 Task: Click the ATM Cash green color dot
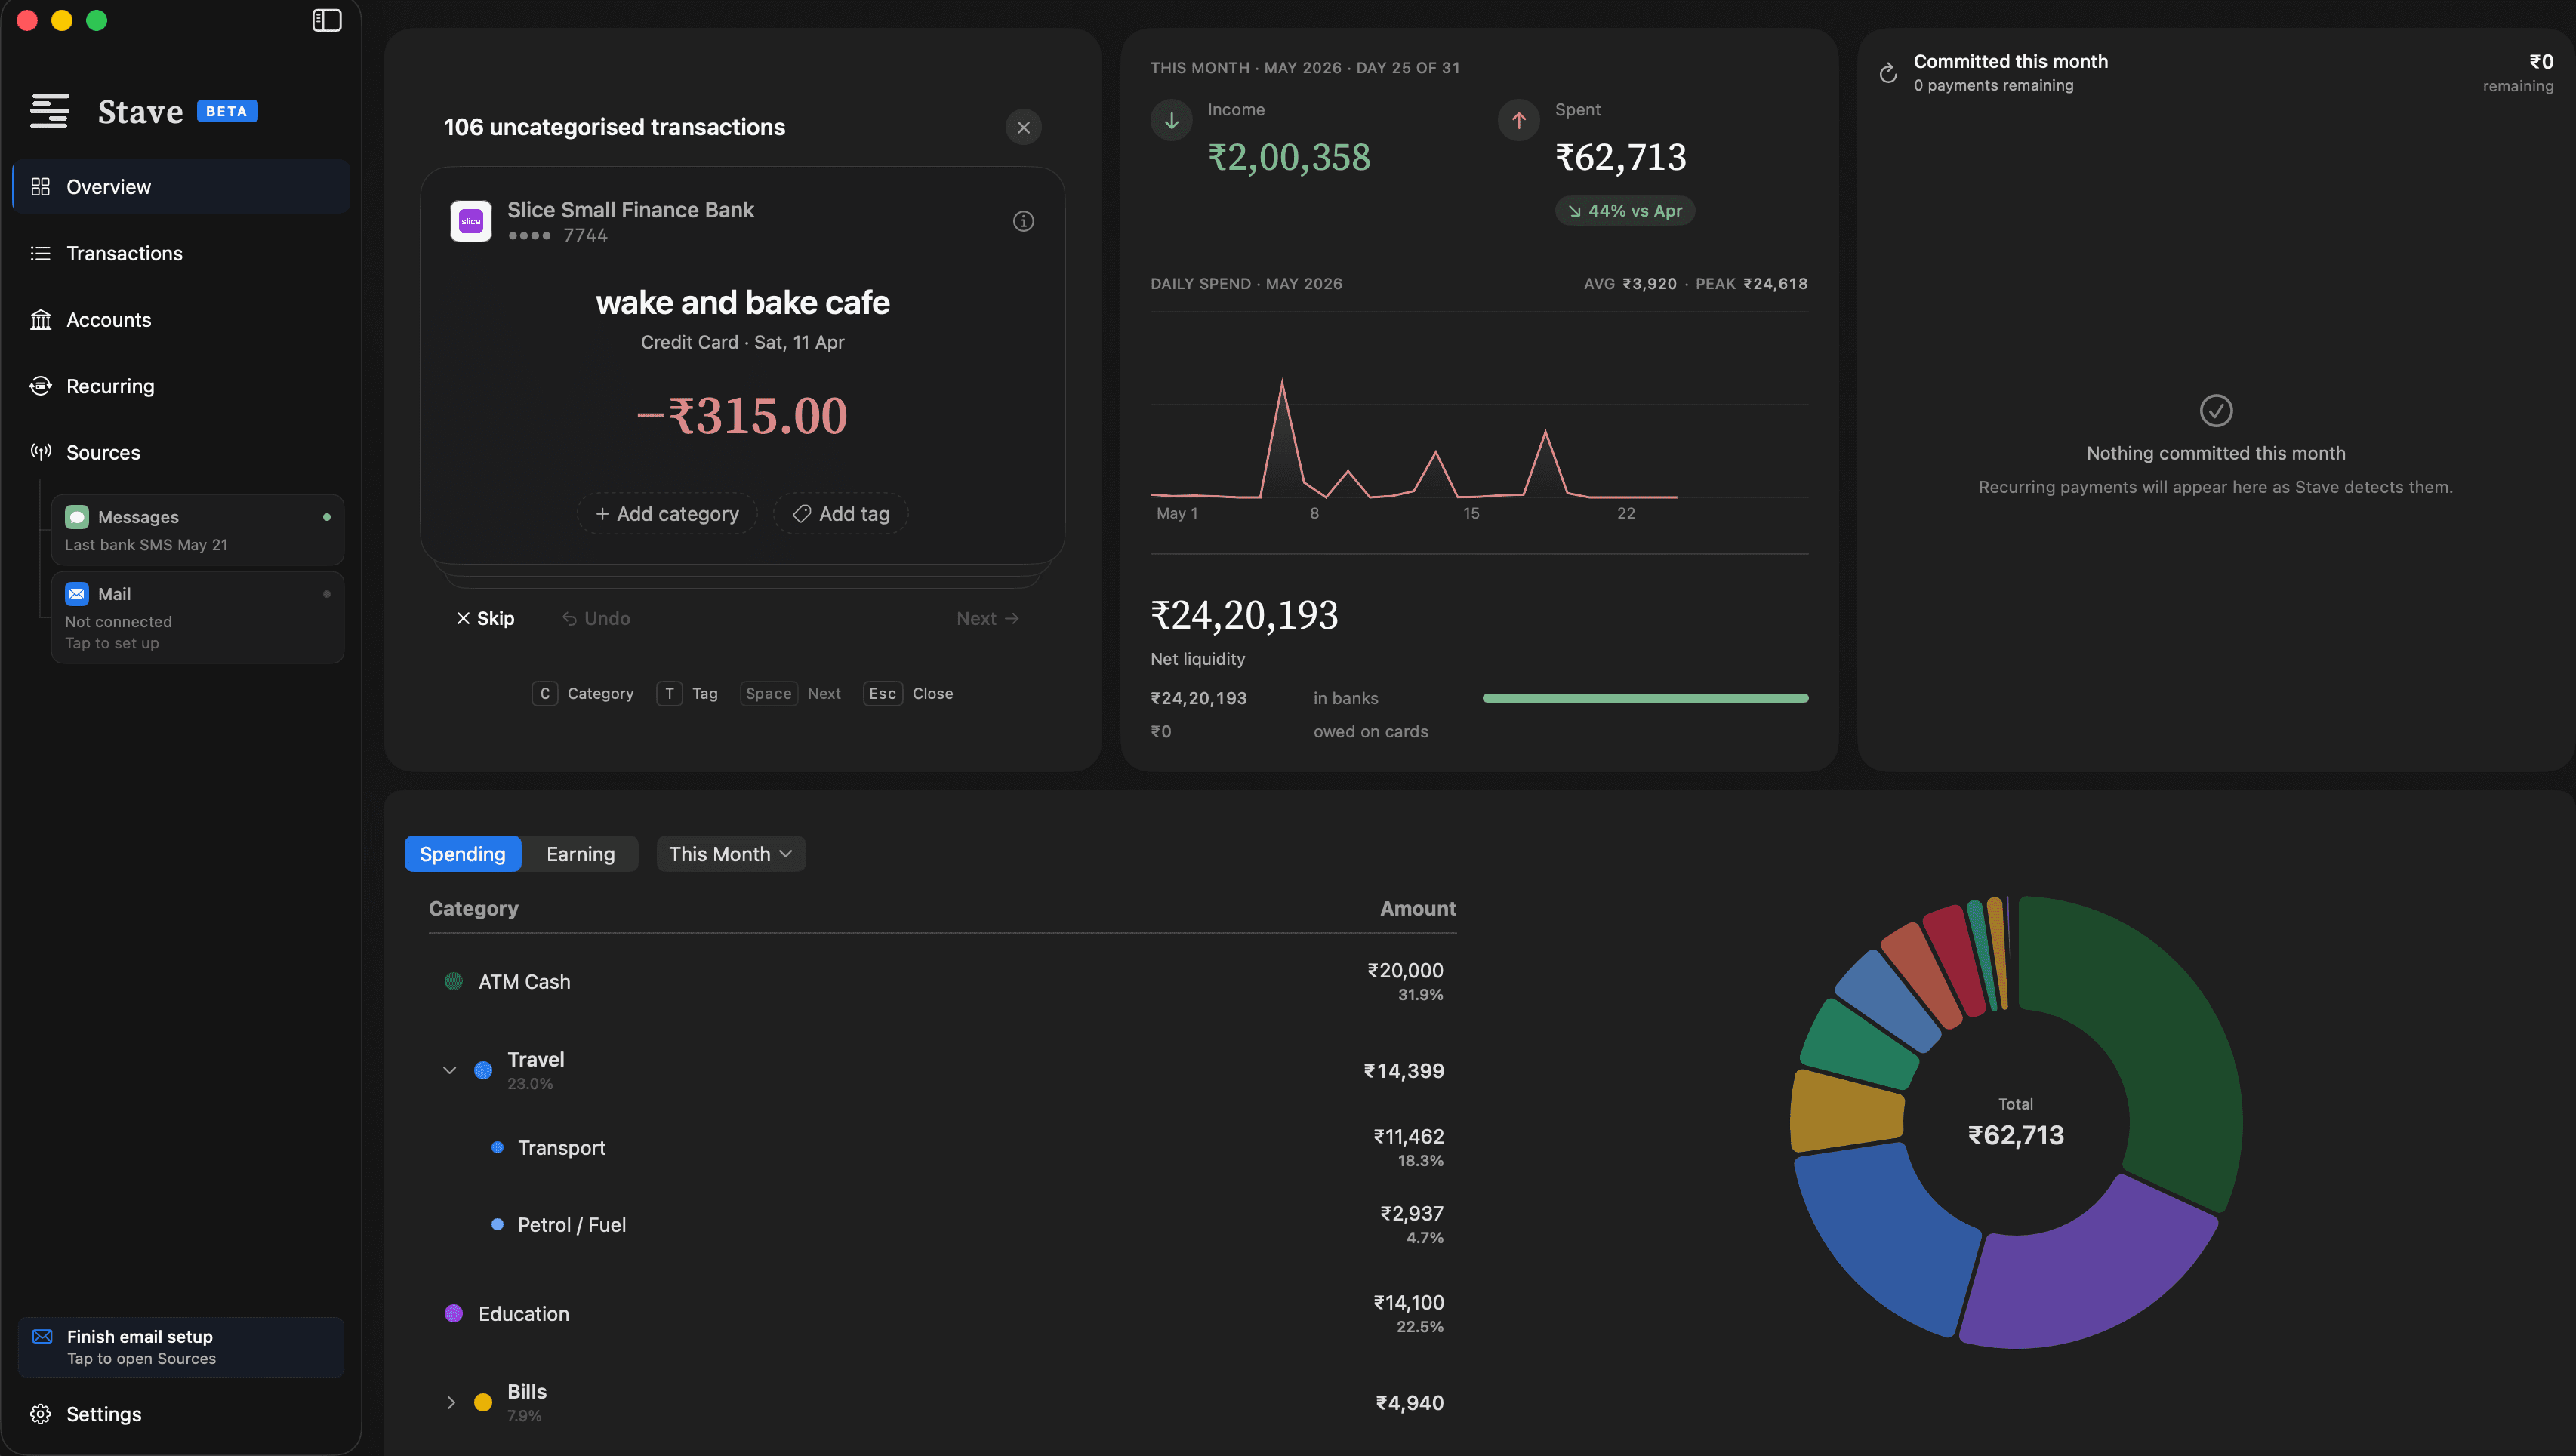(453, 981)
